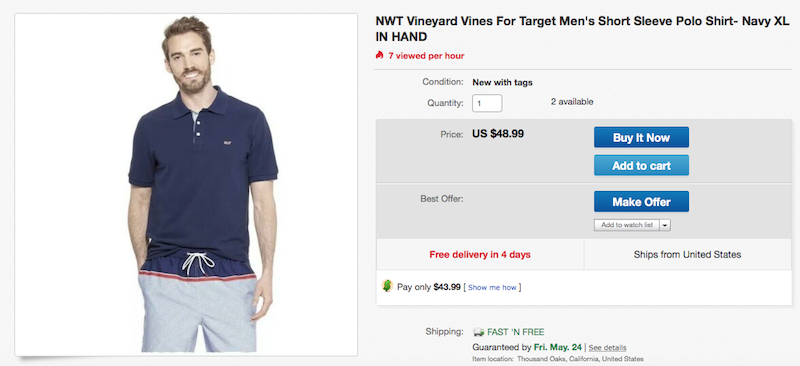This screenshot has width=800, height=366.
Task: Add the polo shirt to cart
Action: tap(641, 165)
